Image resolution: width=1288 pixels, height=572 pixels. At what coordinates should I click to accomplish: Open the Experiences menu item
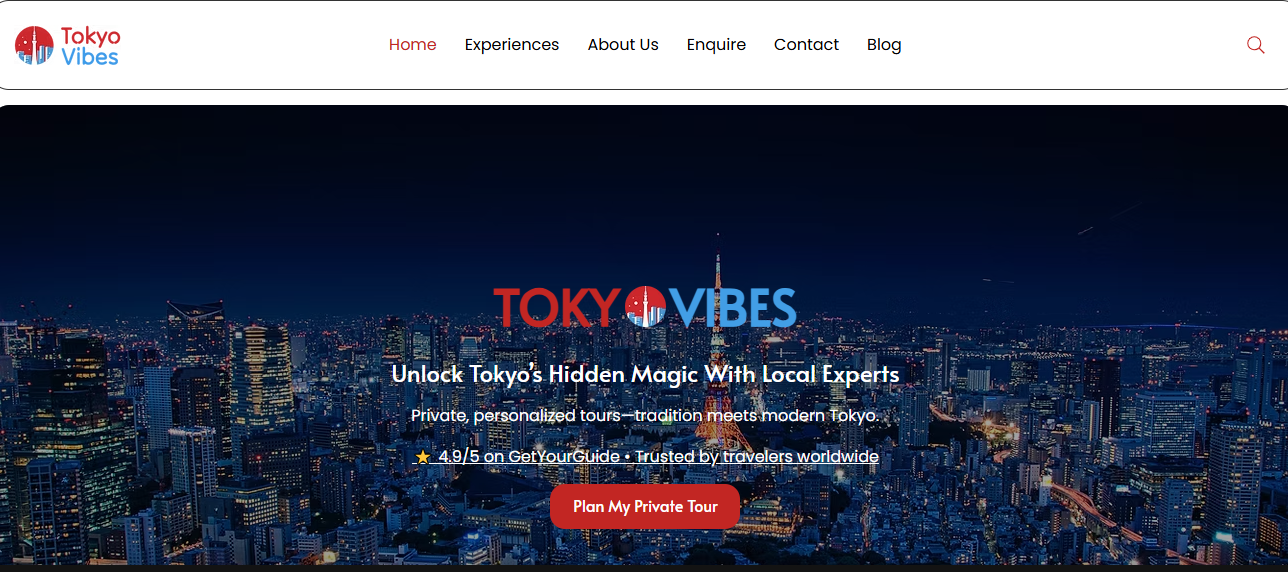click(x=512, y=45)
